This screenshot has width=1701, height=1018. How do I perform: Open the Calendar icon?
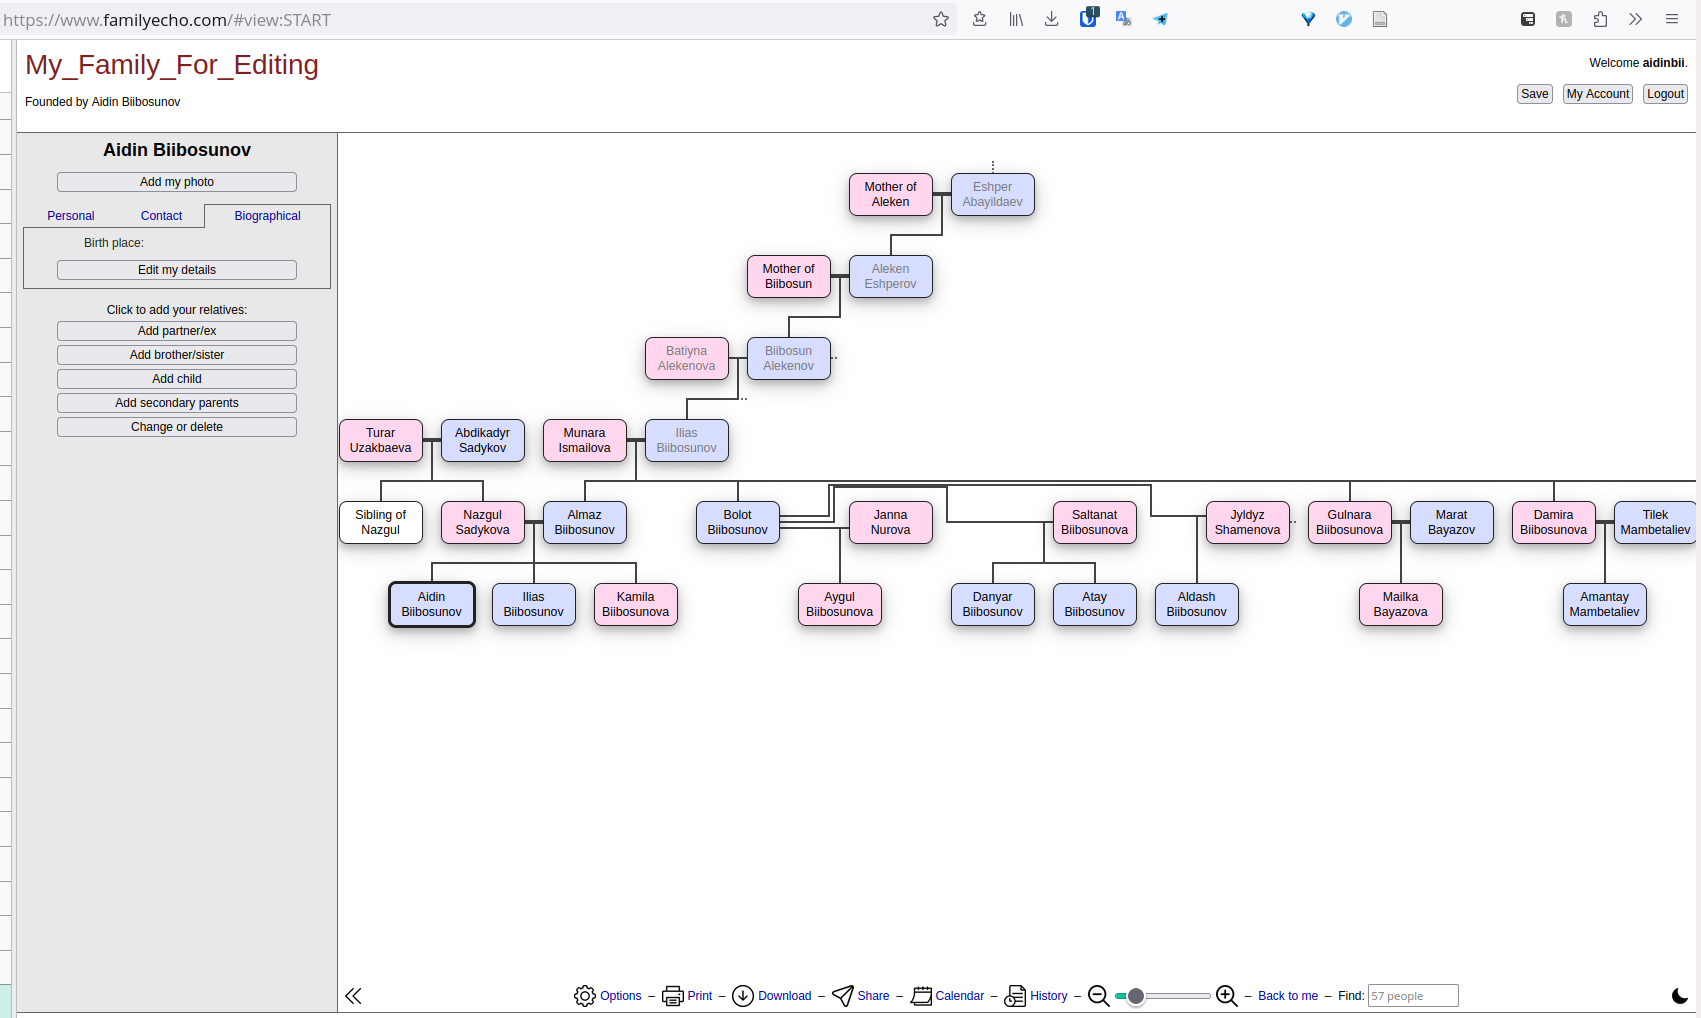pos(922,996)
